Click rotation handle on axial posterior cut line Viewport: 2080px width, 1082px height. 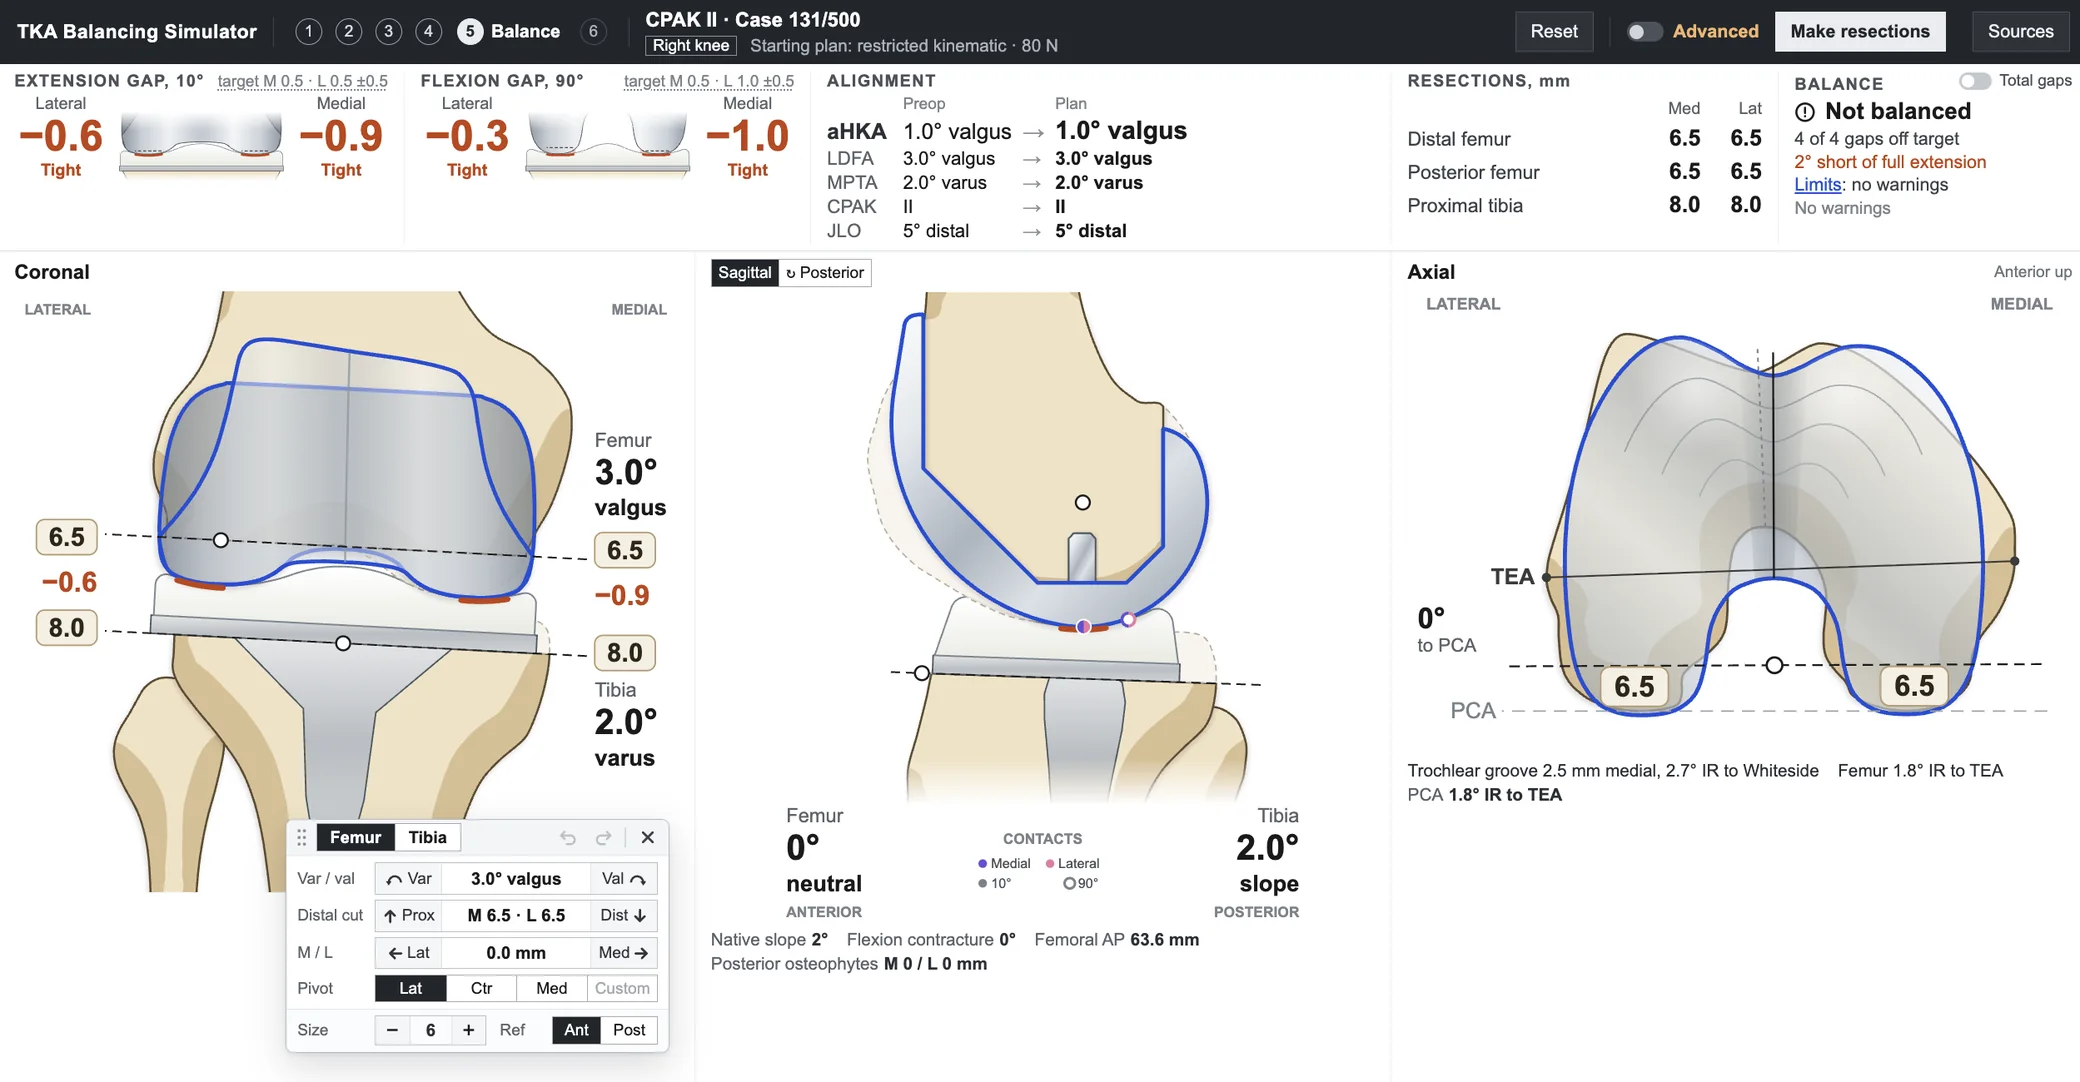[x=1774, y=665]
